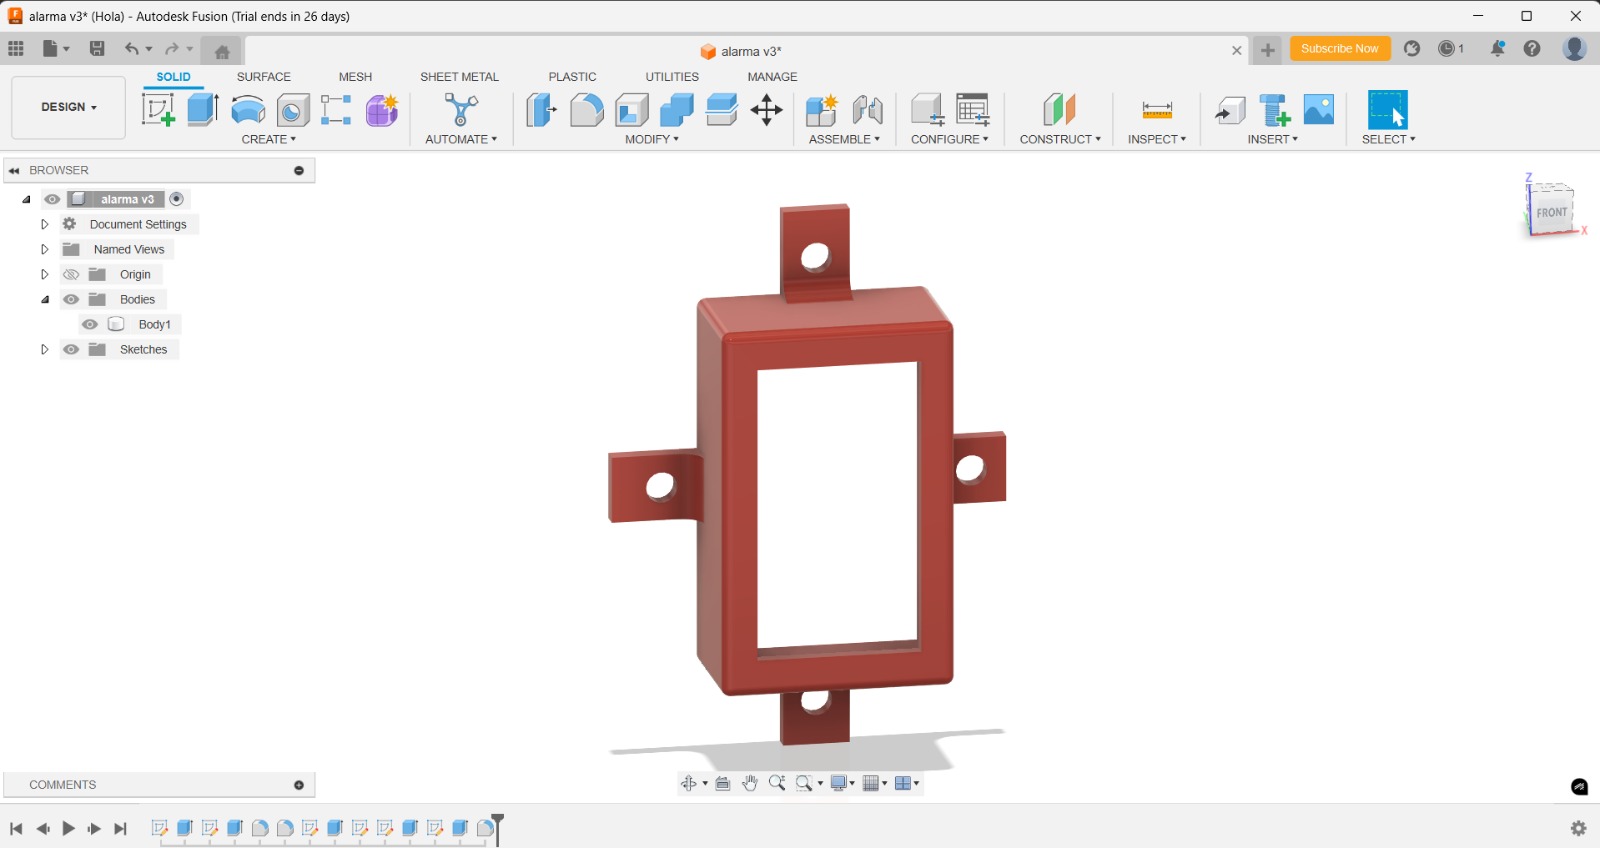
Task: Click the Offset Face tool
Action: [x=722, y=110]
